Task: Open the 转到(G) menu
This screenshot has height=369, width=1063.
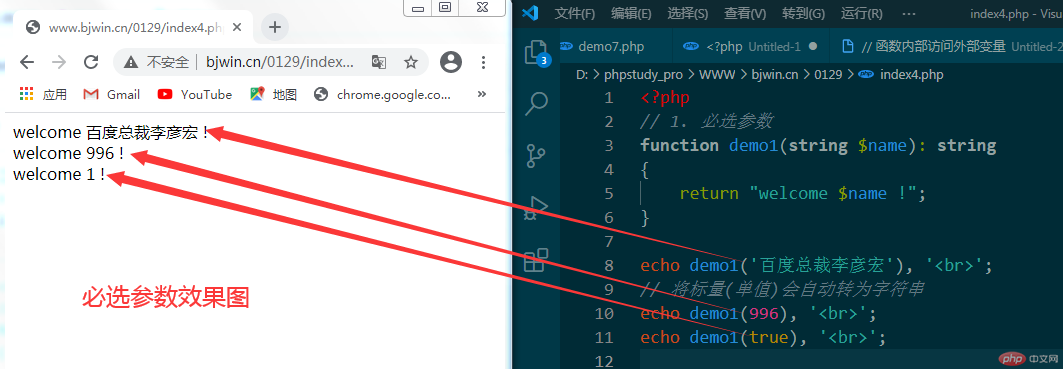Action: pyautogui.click(x=803, y=14)
